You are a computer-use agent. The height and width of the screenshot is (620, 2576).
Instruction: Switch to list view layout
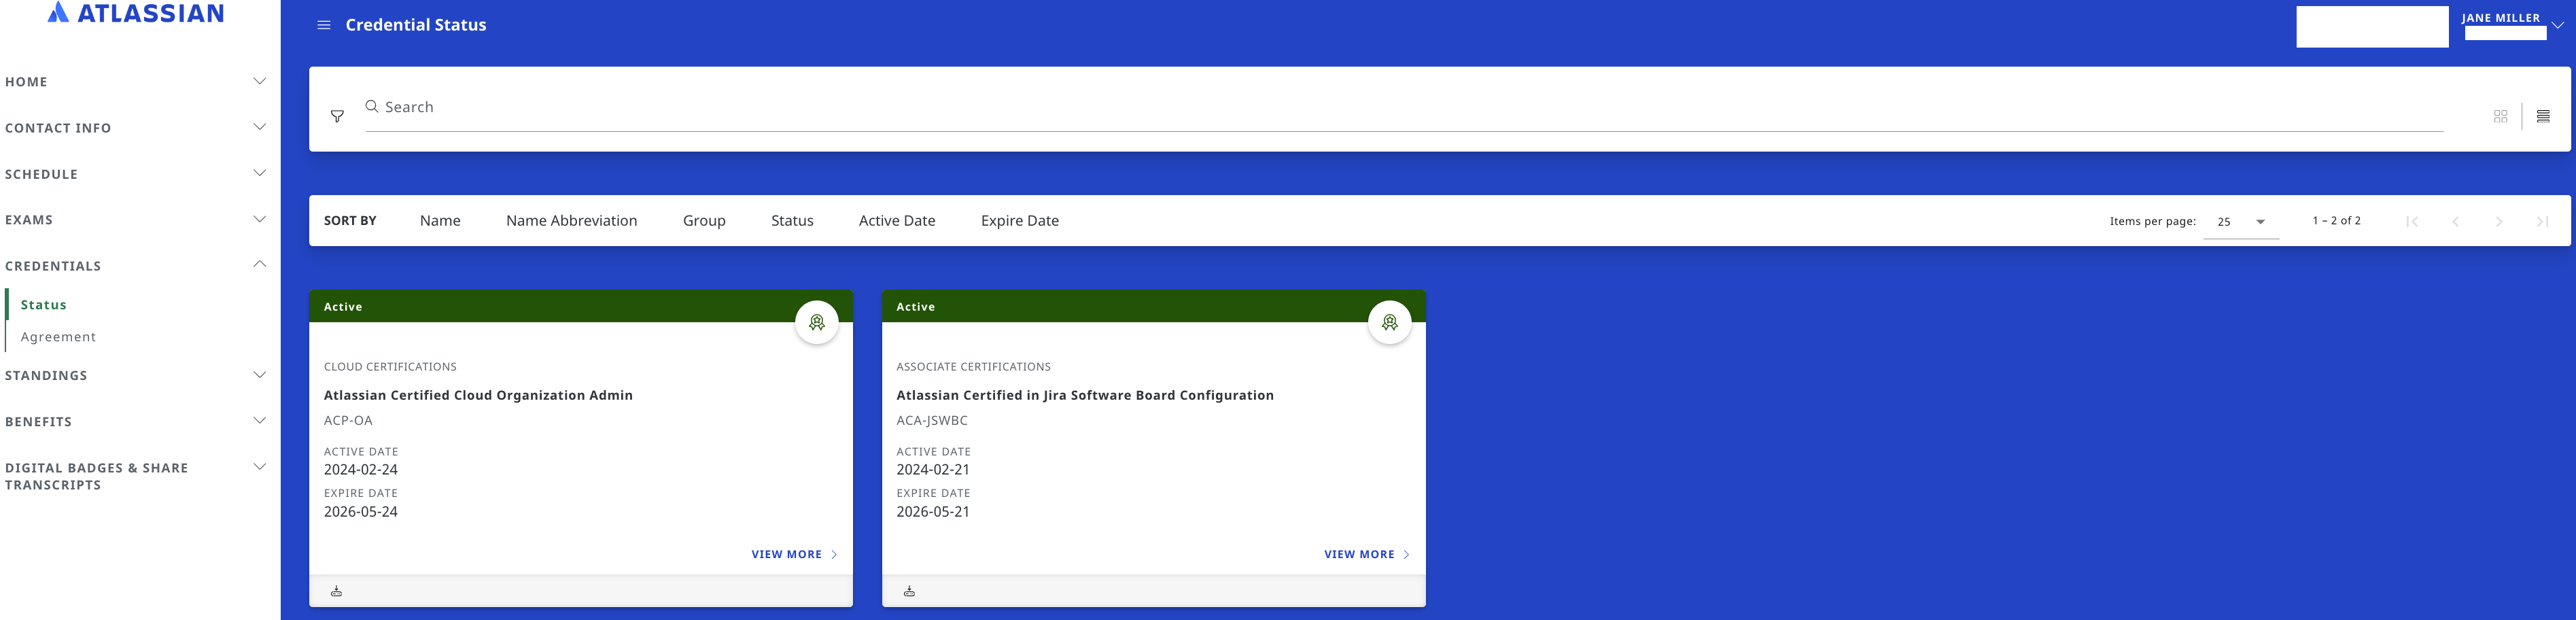tap(2543, 116)
